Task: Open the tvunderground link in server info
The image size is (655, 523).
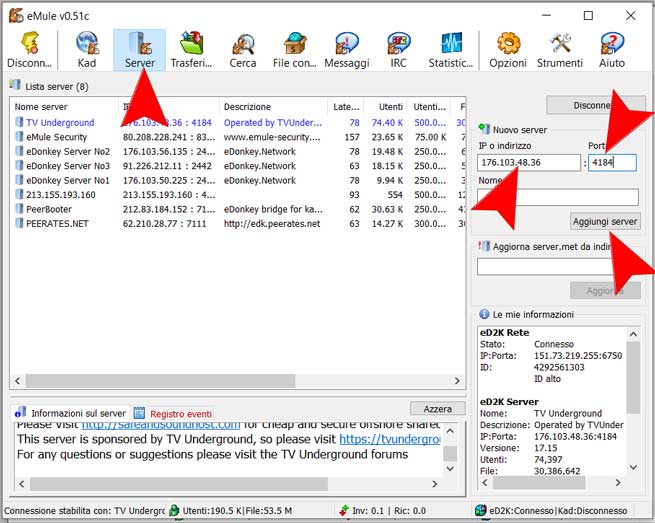Action: (390, 439)
